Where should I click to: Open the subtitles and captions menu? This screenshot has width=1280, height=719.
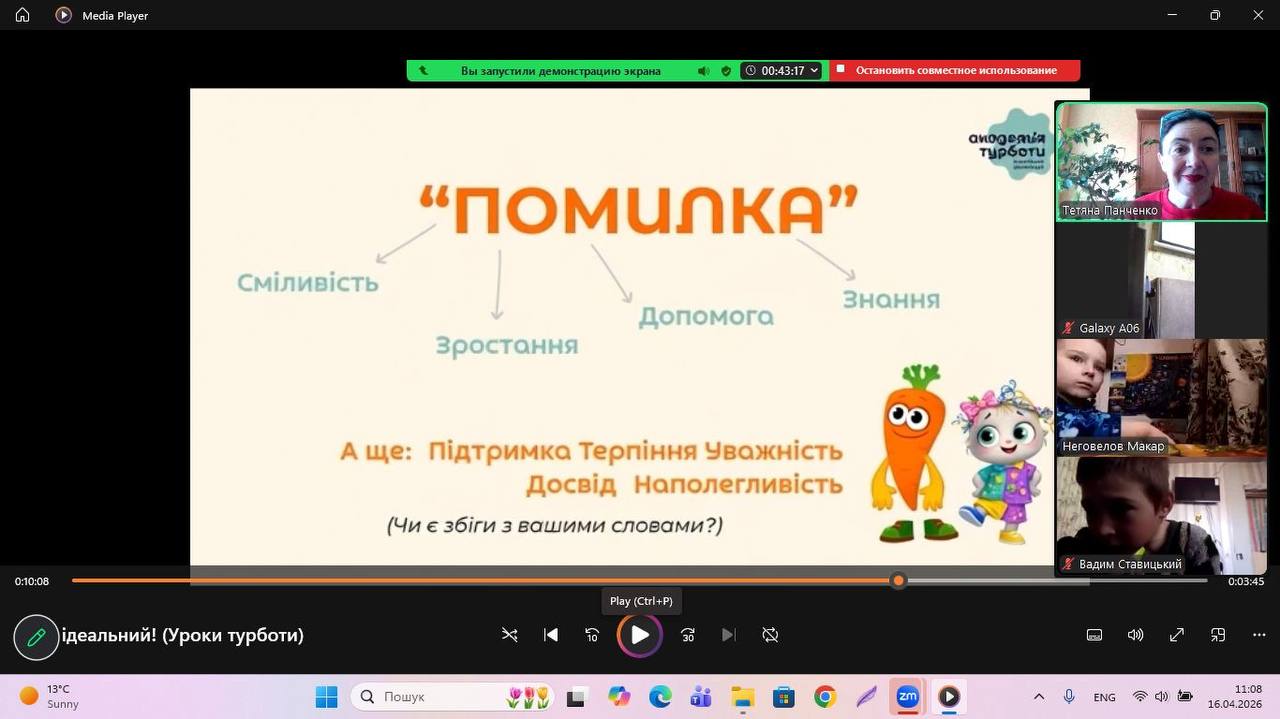[x=1094, y=635]
